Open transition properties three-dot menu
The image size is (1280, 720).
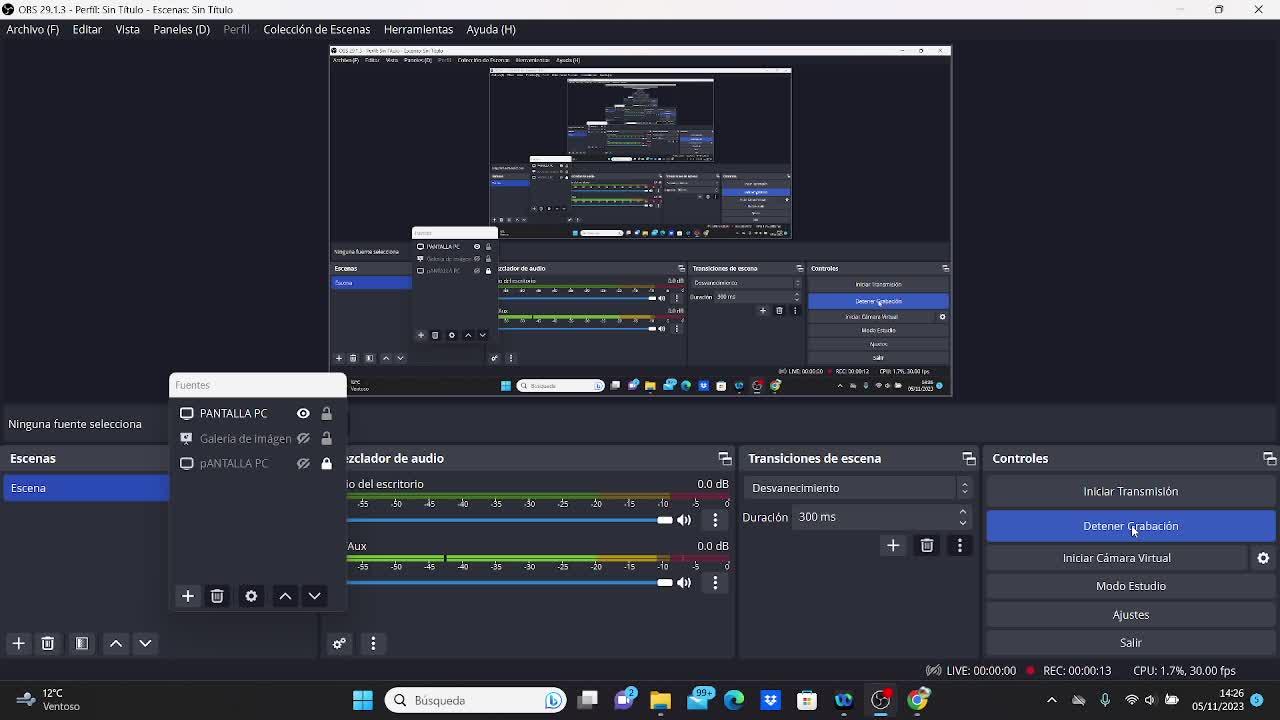point(960,545)
